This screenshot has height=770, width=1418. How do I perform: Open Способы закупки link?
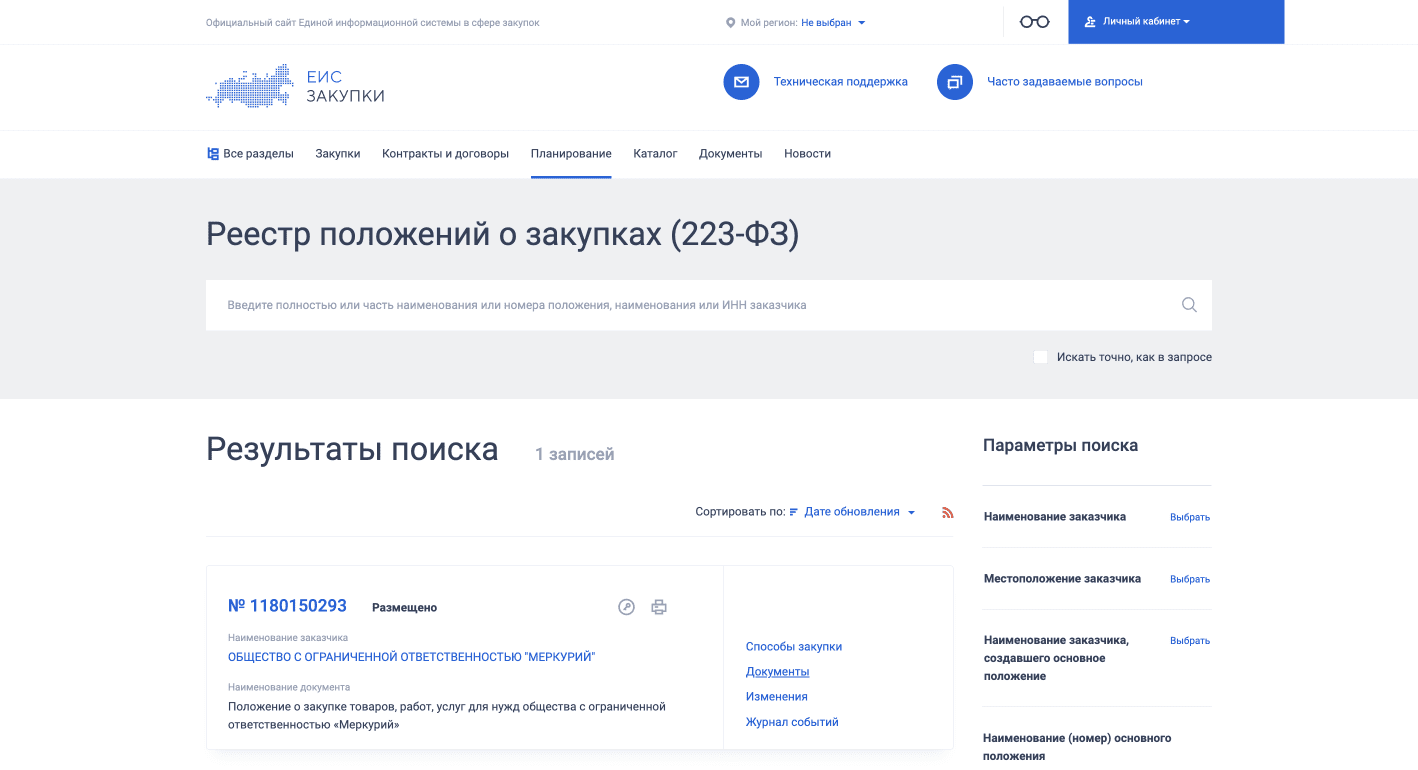[x=794, y=647]
